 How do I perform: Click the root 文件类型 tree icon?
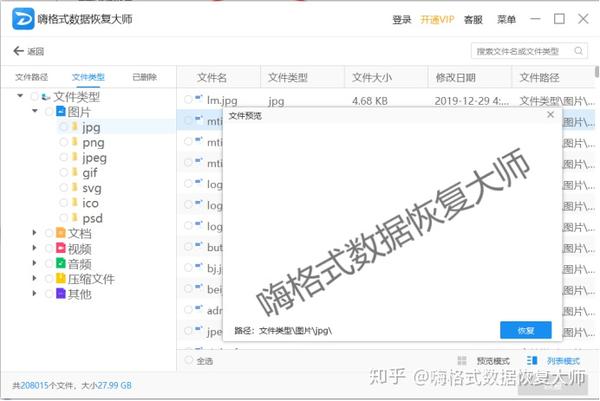(46, 97)
